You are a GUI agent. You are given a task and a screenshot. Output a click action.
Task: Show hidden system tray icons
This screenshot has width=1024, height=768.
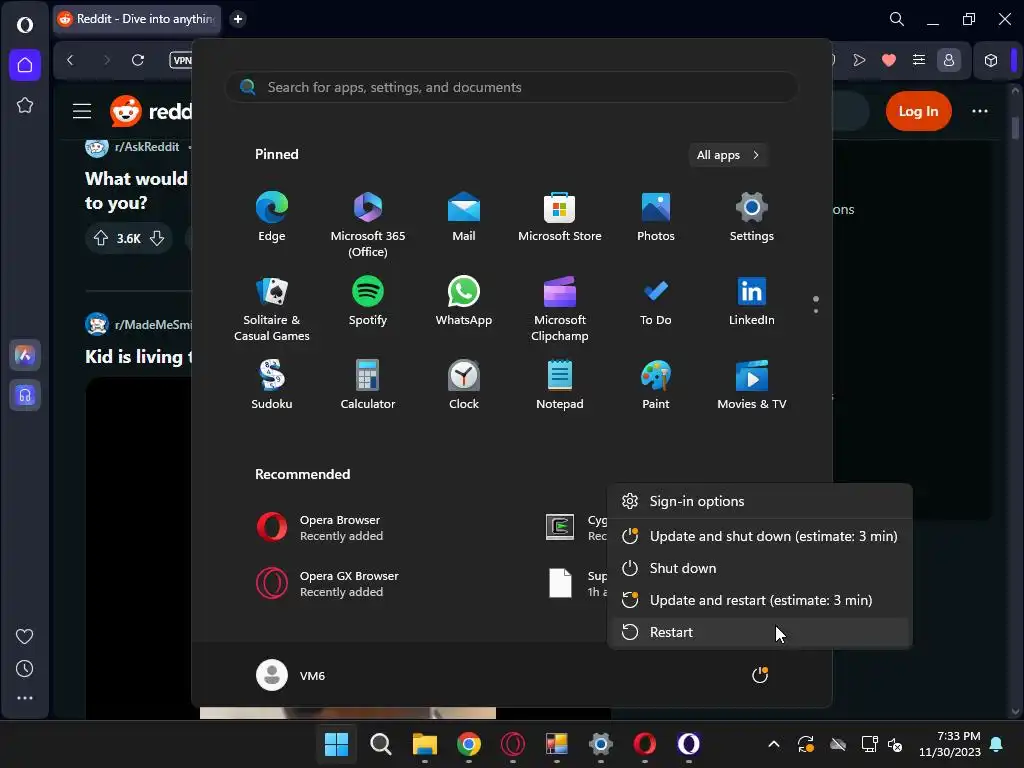tap(774, 744)
